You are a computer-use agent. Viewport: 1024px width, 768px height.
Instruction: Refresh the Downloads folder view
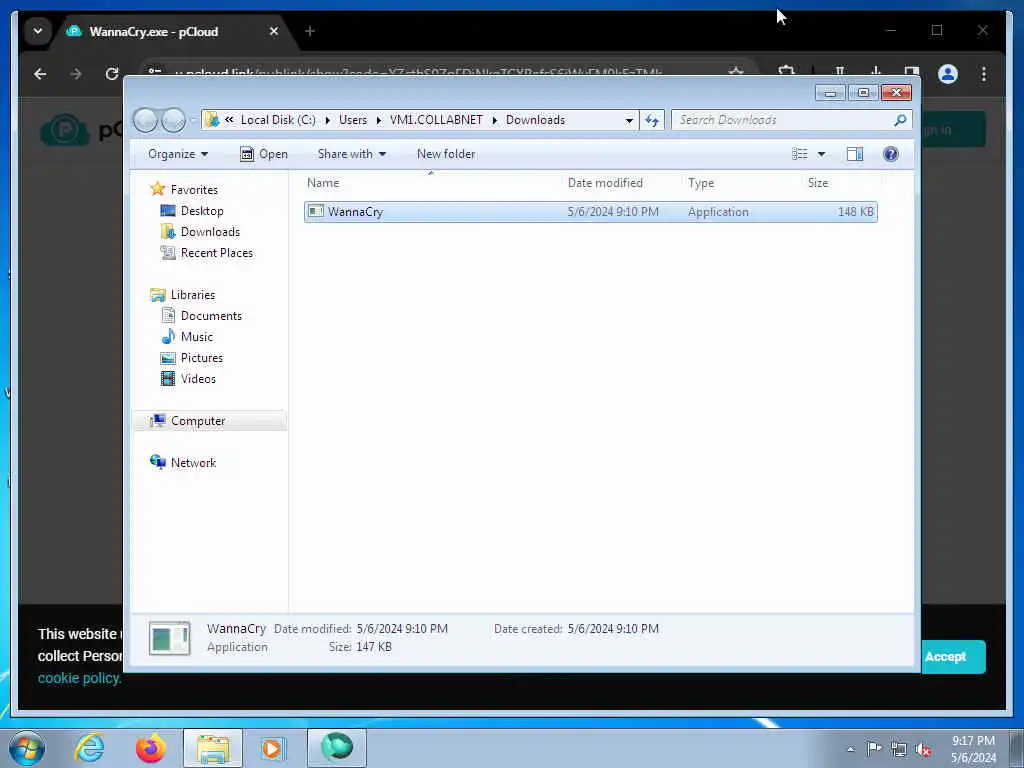pyautogui.click(x=652, y=120)
